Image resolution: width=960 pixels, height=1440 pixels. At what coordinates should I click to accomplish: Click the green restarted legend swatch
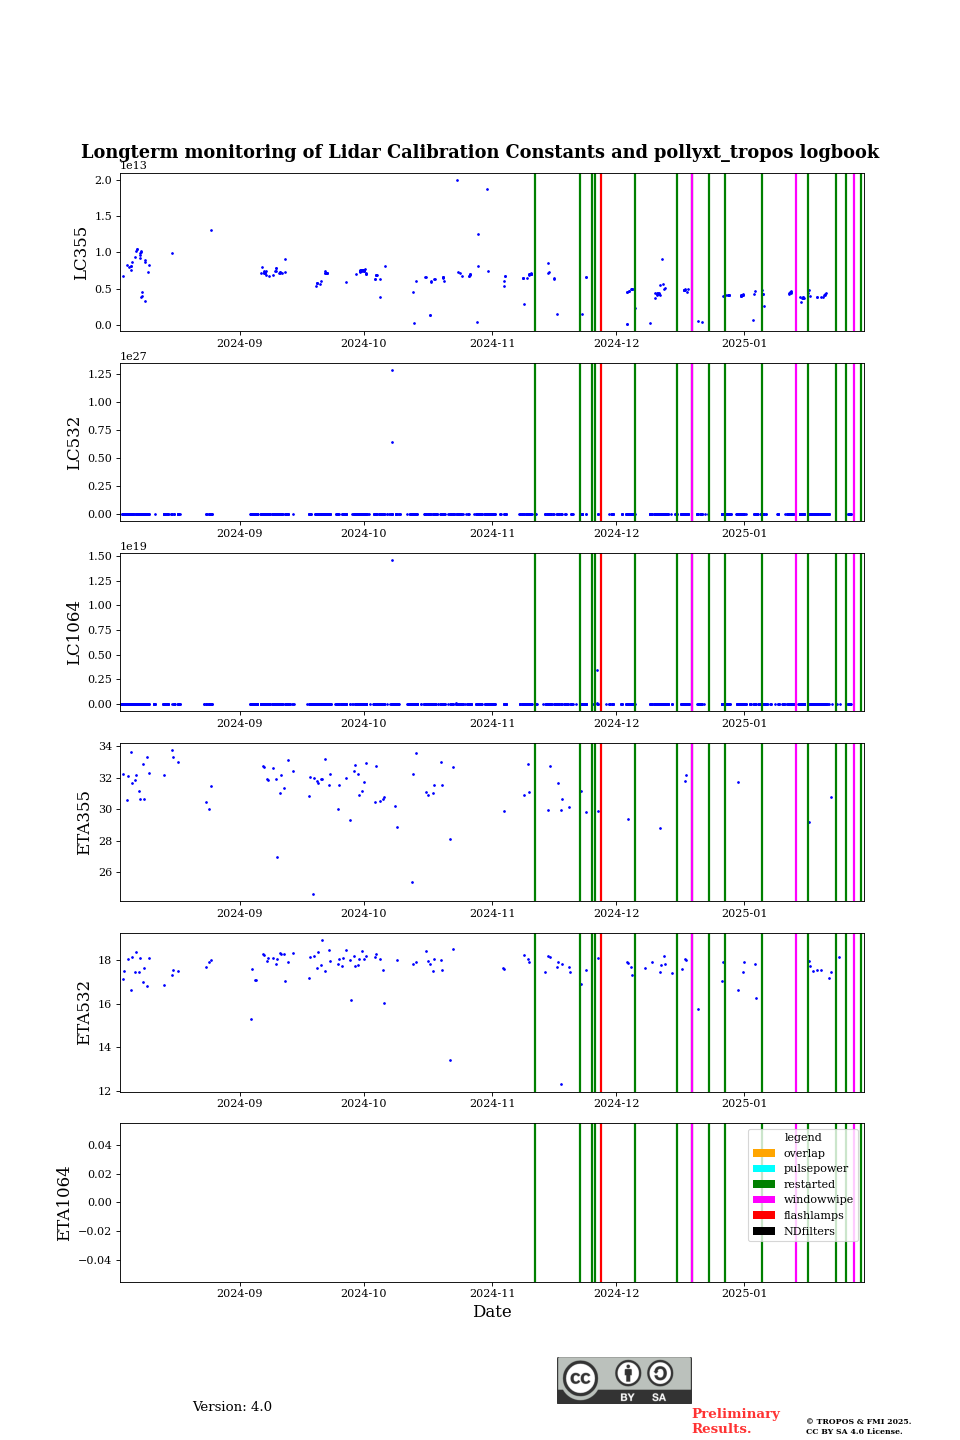pyautogui.click(x=764, y=1184)
